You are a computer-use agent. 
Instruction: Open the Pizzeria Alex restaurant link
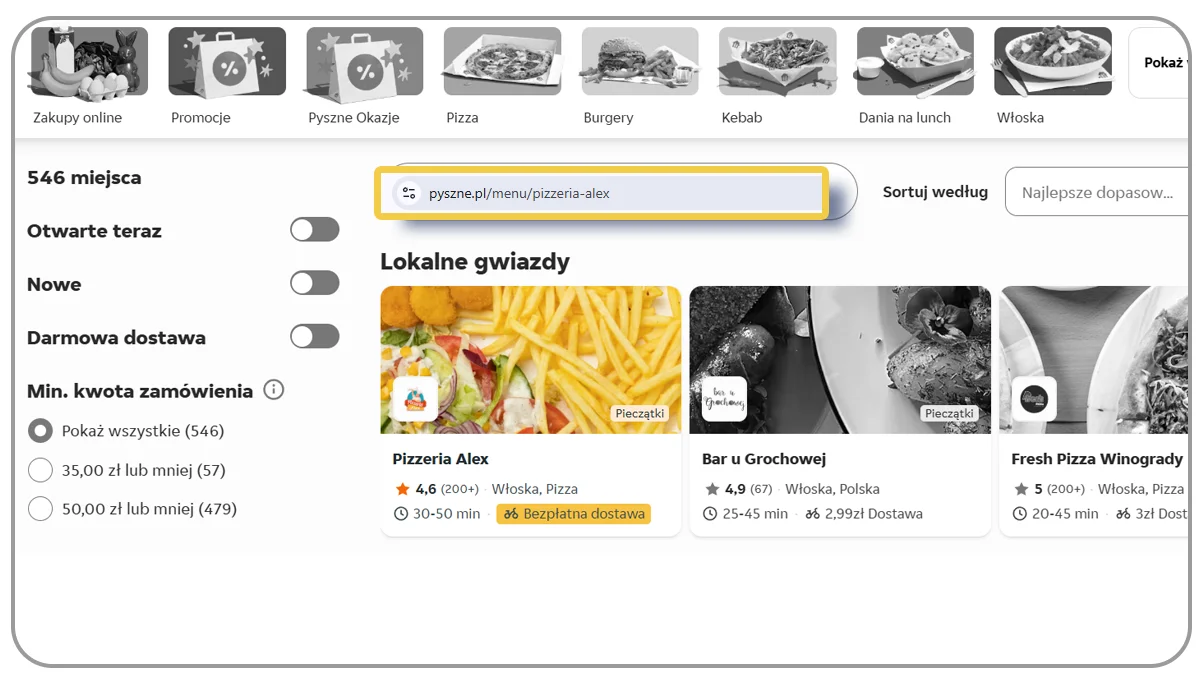point(440,458)
